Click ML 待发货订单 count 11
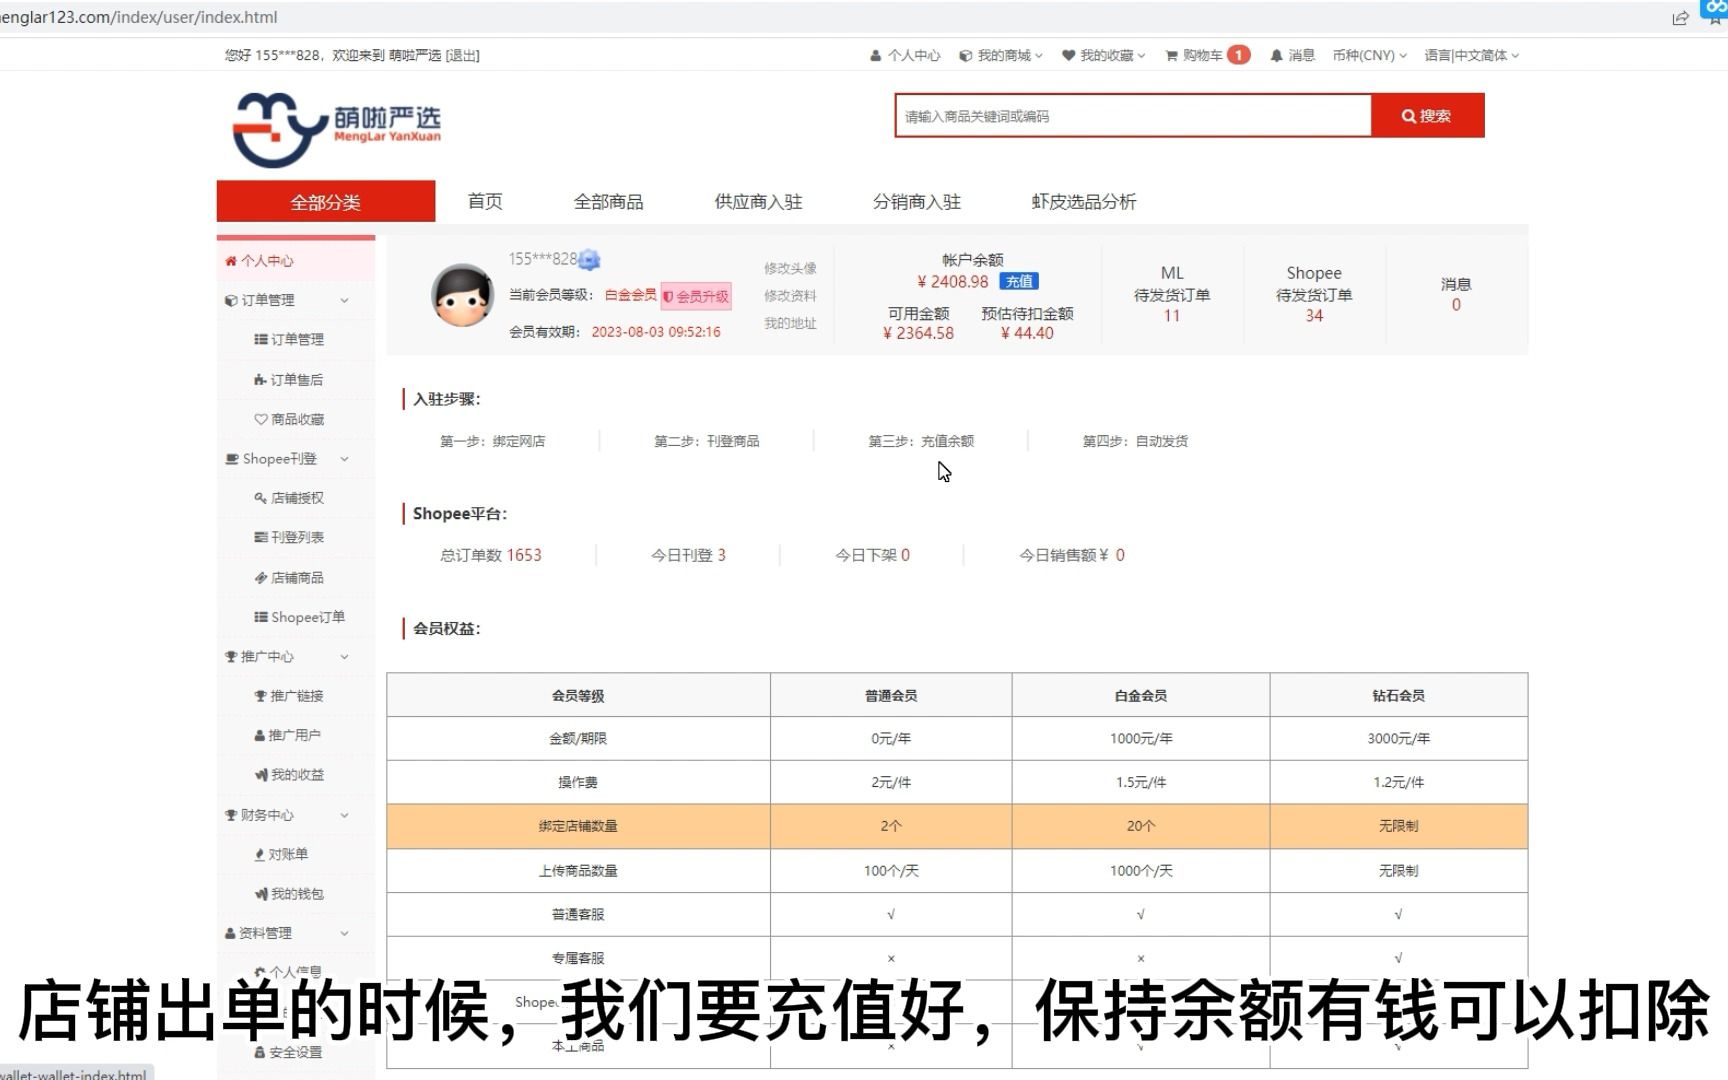The width and height of the screenshot is (1728, 1080). (x=1172, y=316)
